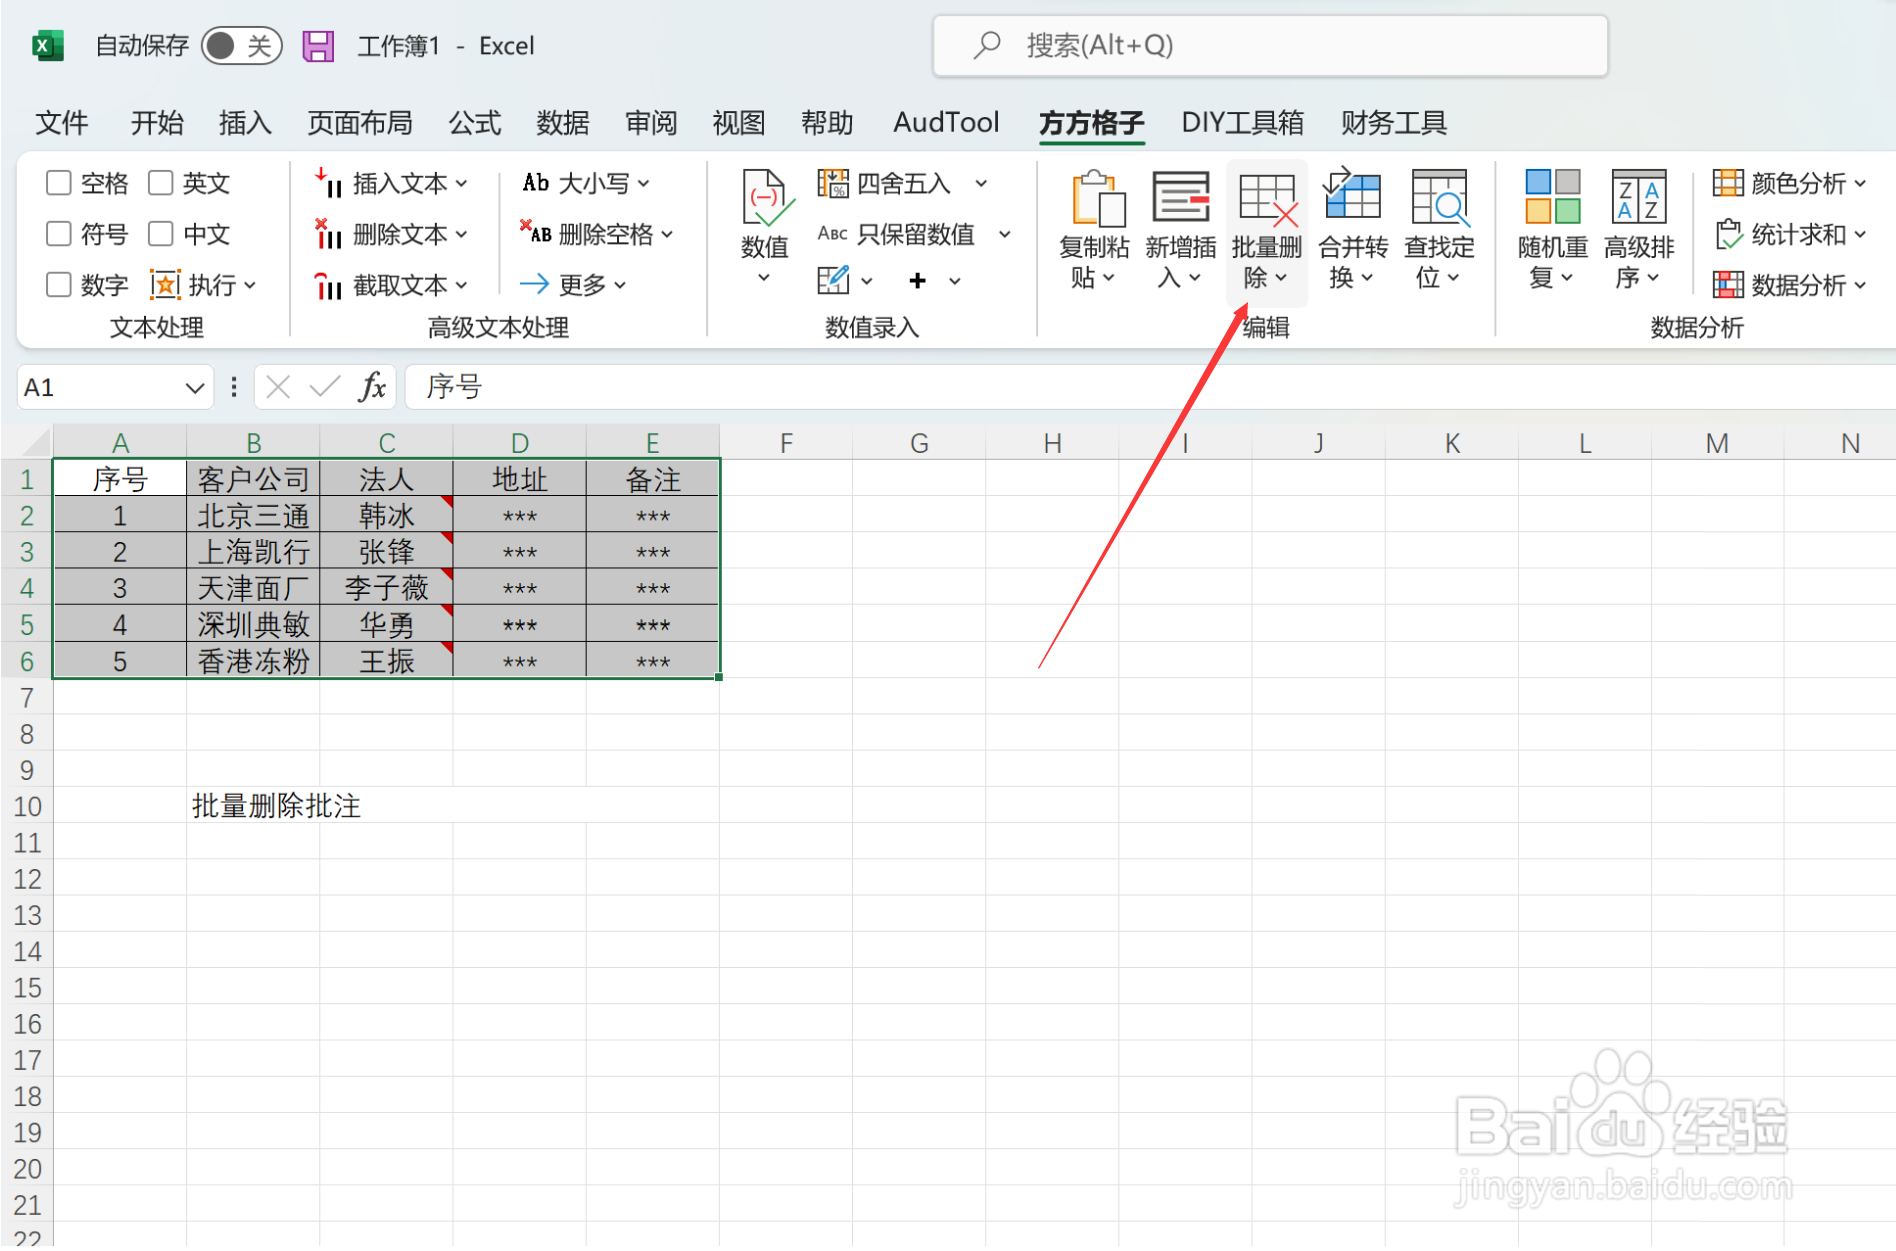Click the 截取文本 icon
This screenshot has width=1896, height=1251.
[x=328, y=285]
